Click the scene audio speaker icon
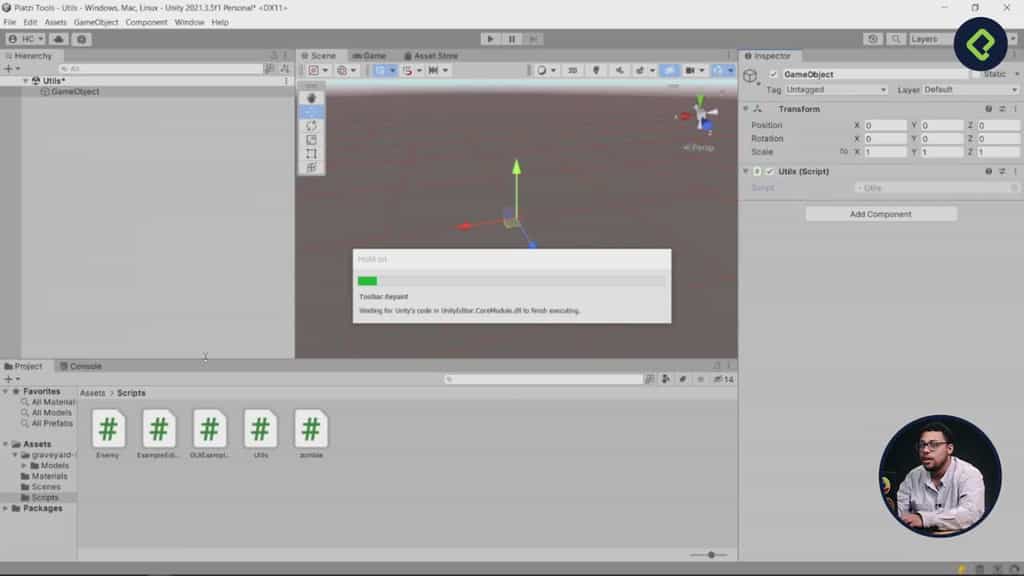 coord(620,71)
